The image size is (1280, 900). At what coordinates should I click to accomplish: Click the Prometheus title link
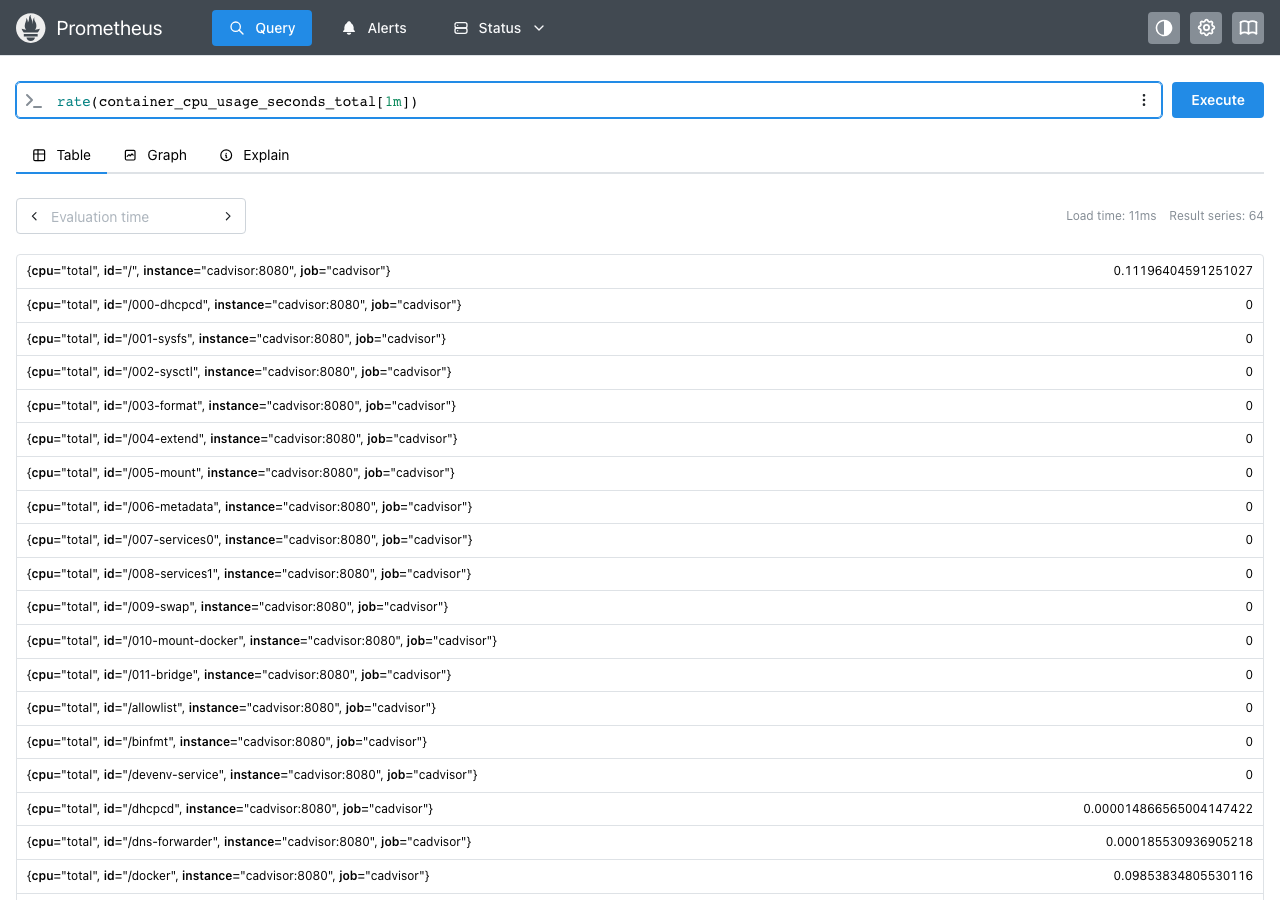click(x=109, y=28)
